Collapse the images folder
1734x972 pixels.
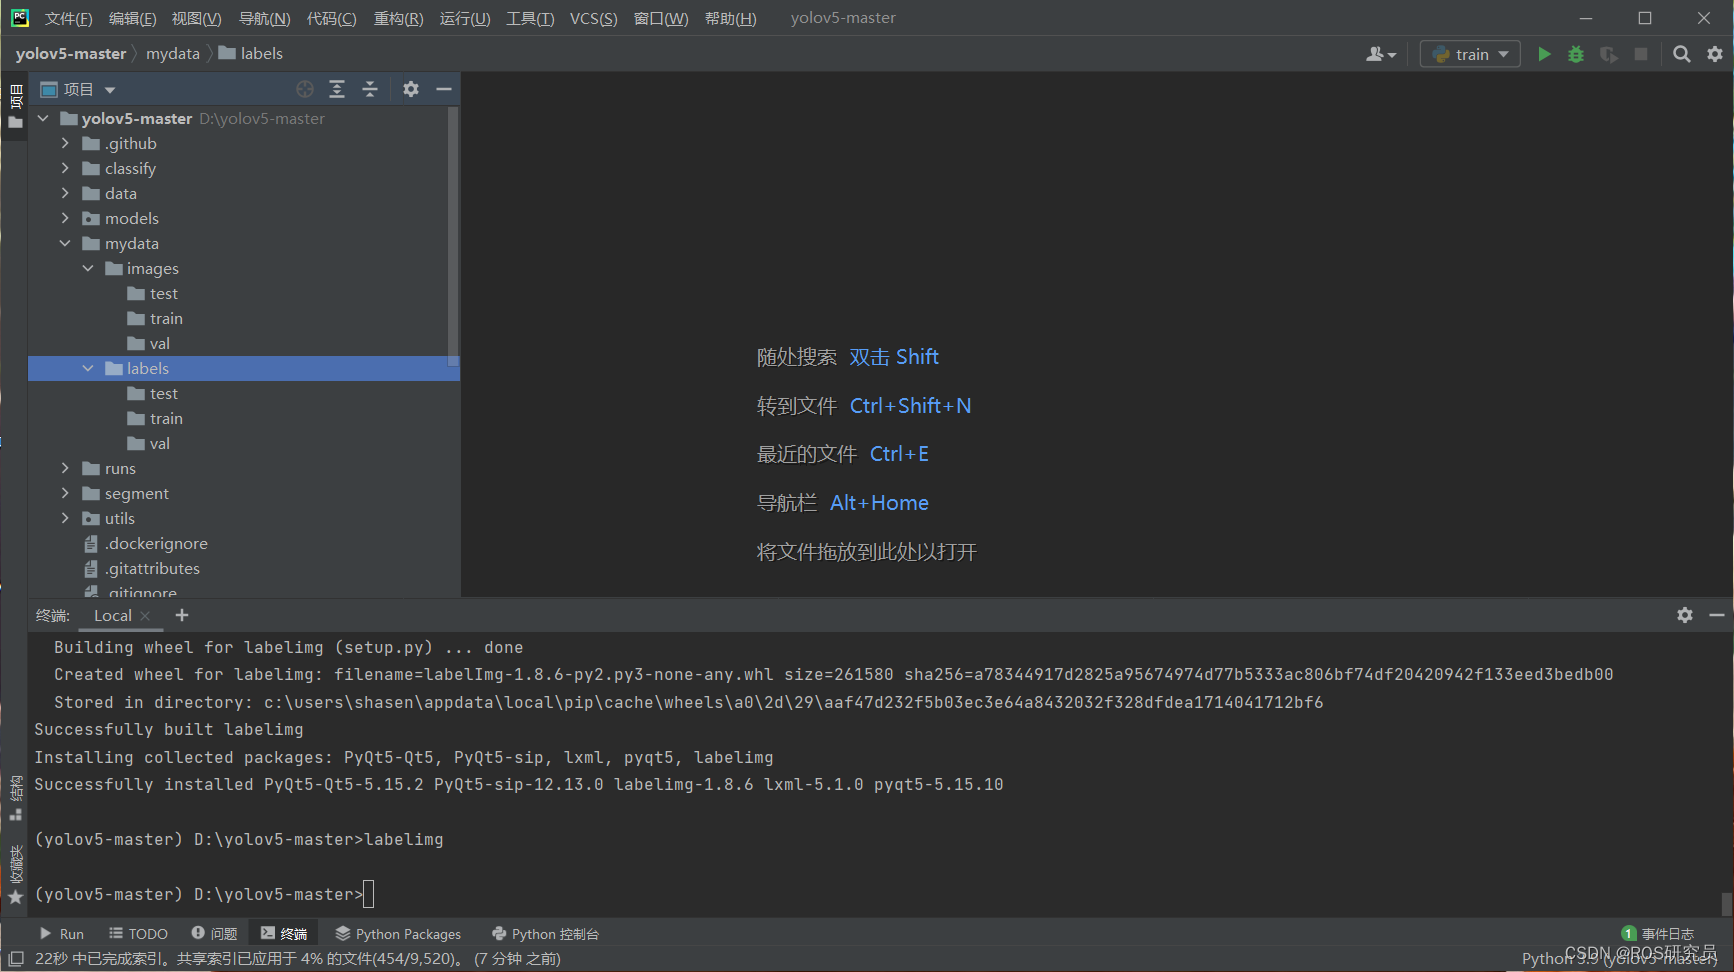pyautogui.click(x=88, y=268)
